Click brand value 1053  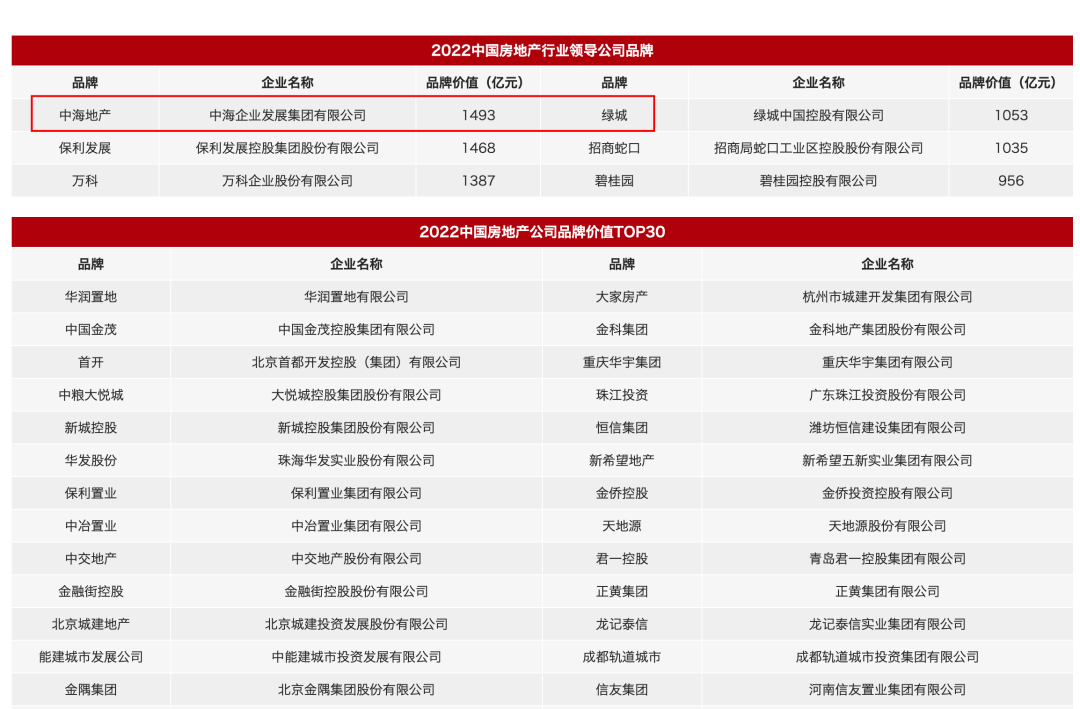pyautogui.click(x=1011, y=115)
